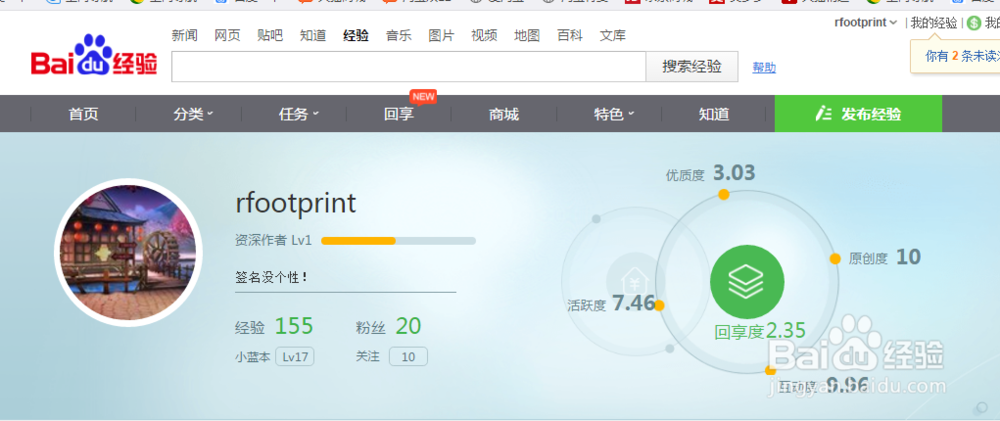The width and height of the screenshot is (1000, 421).
Task: Click the green 发布经验 button
Action: point(858,114)
